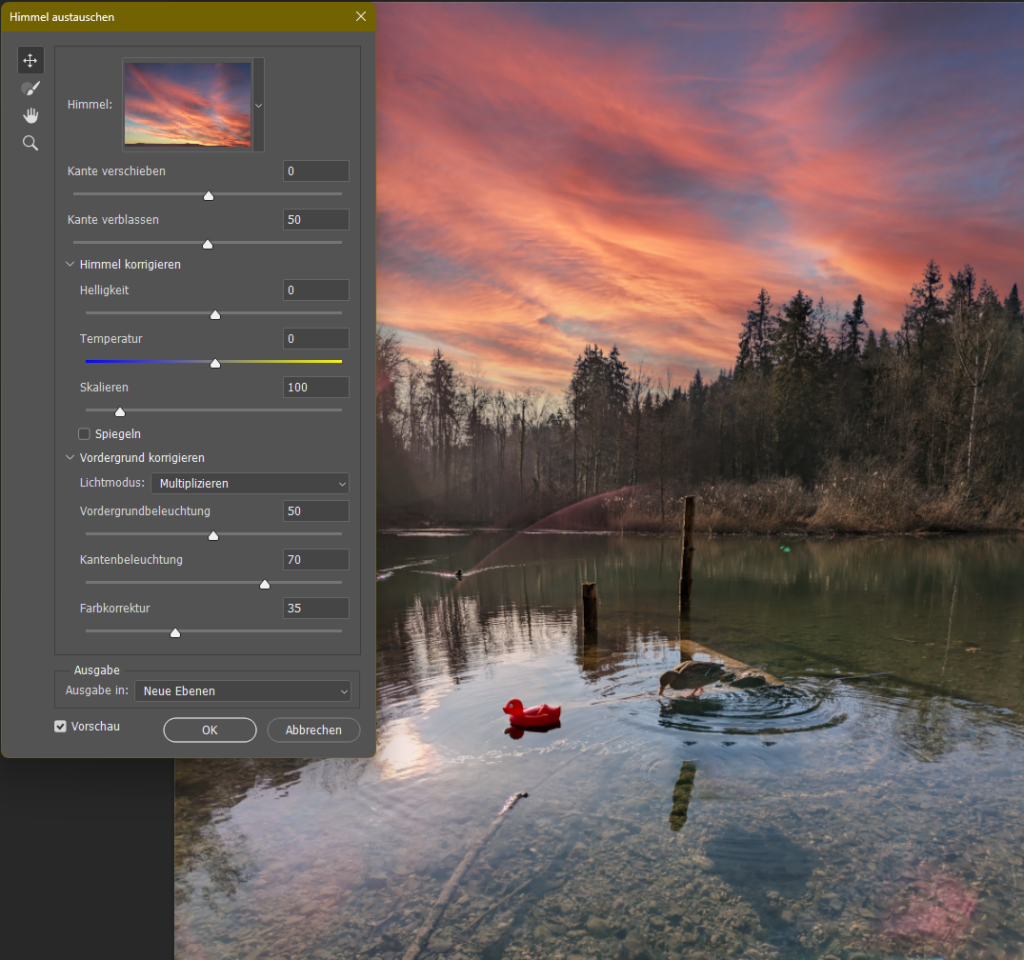Confirm with the OK button
Screen dimensions: 1024x960
[210, 730]
